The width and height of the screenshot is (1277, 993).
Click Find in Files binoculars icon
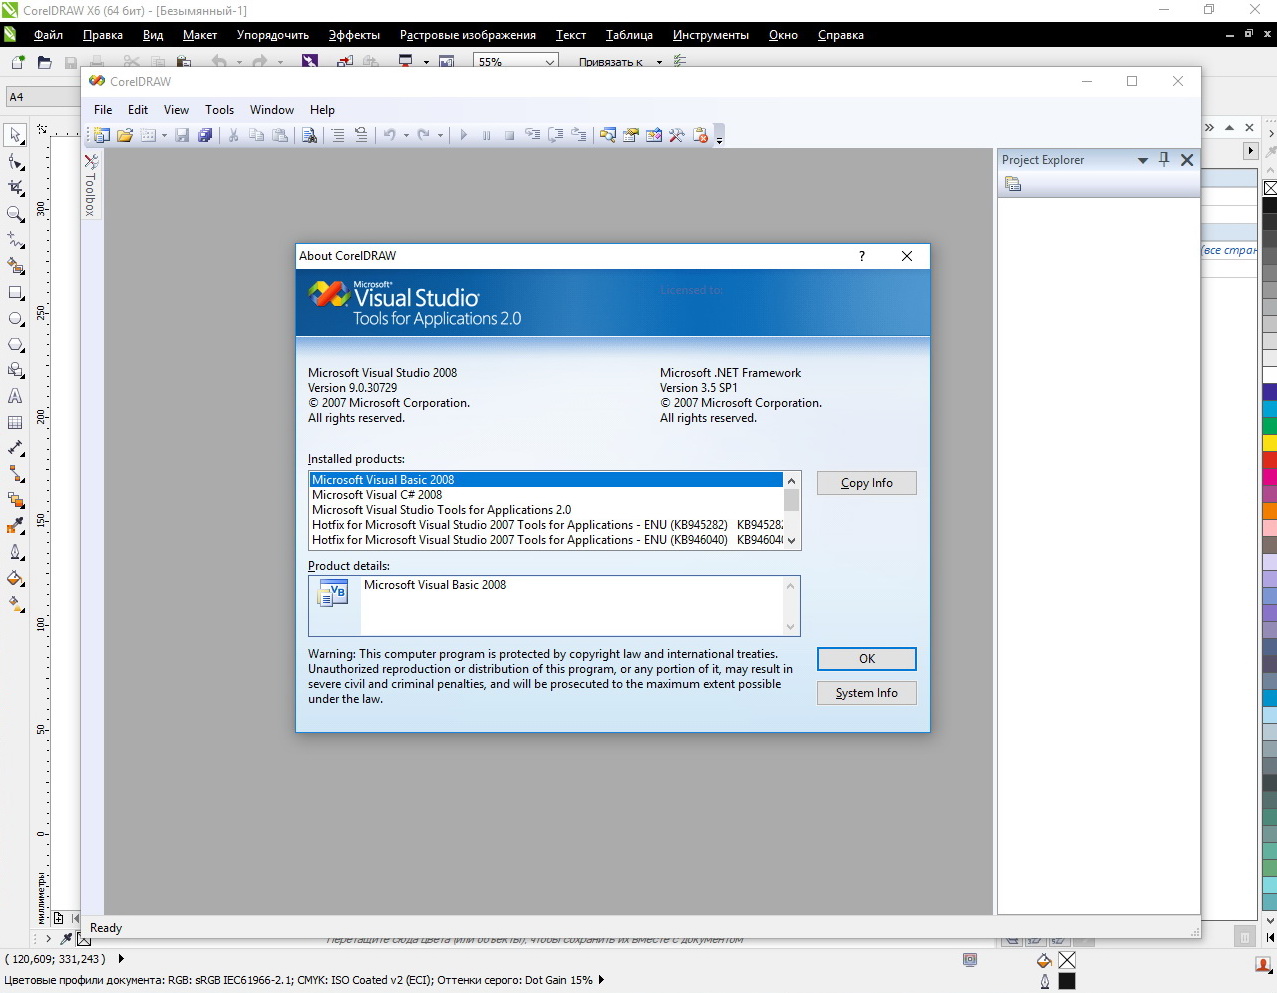pyautogui.click(x=310, y=135)
